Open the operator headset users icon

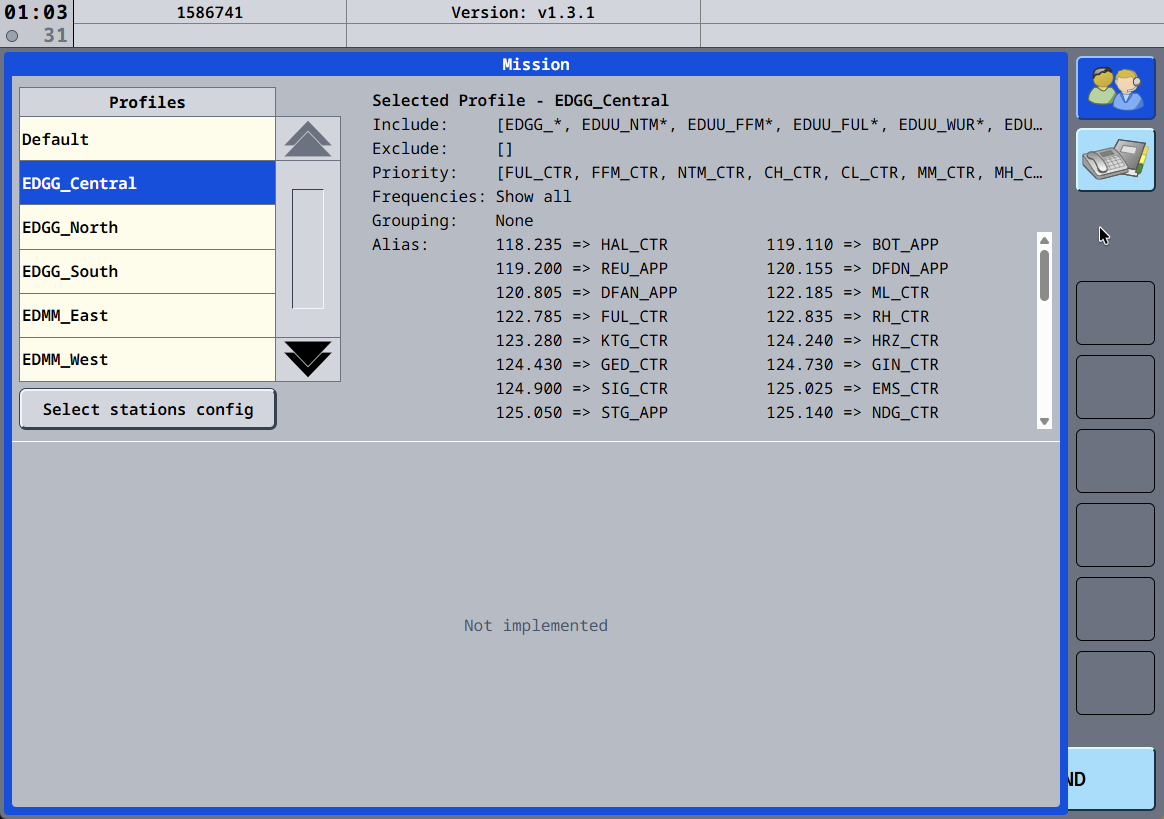[1115, 88]
